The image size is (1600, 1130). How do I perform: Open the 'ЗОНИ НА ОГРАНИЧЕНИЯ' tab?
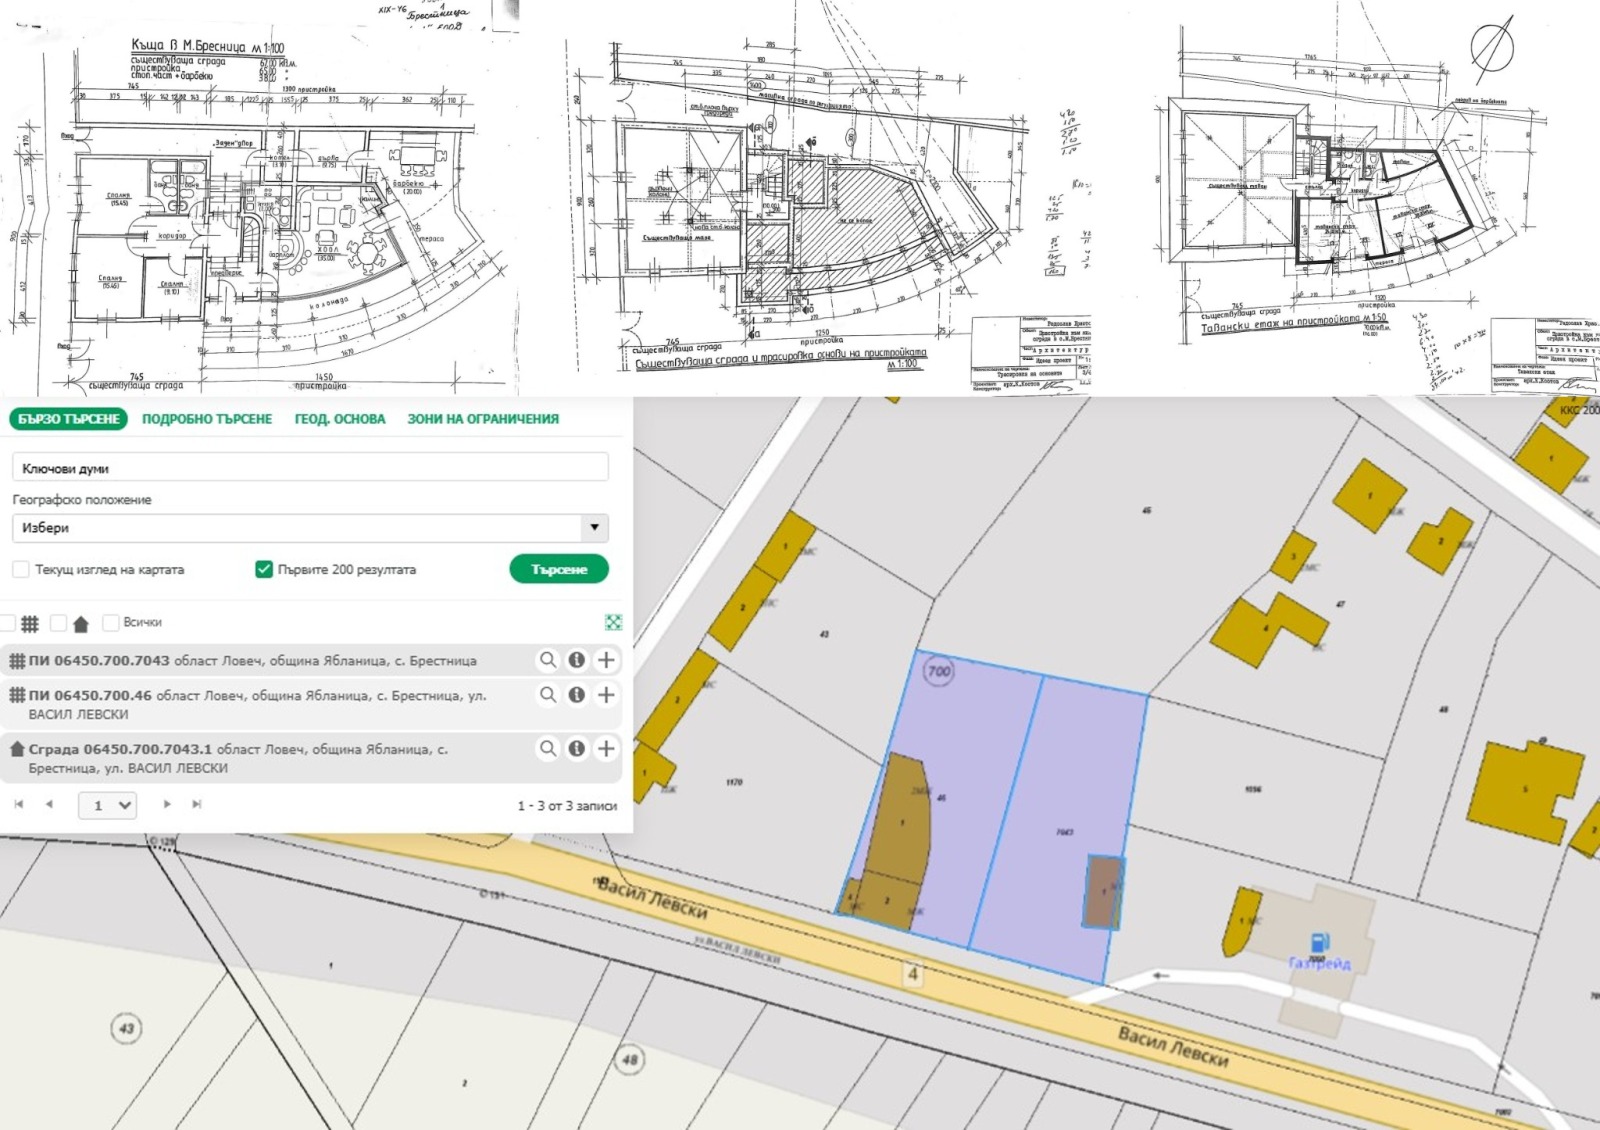pos(482,419)
